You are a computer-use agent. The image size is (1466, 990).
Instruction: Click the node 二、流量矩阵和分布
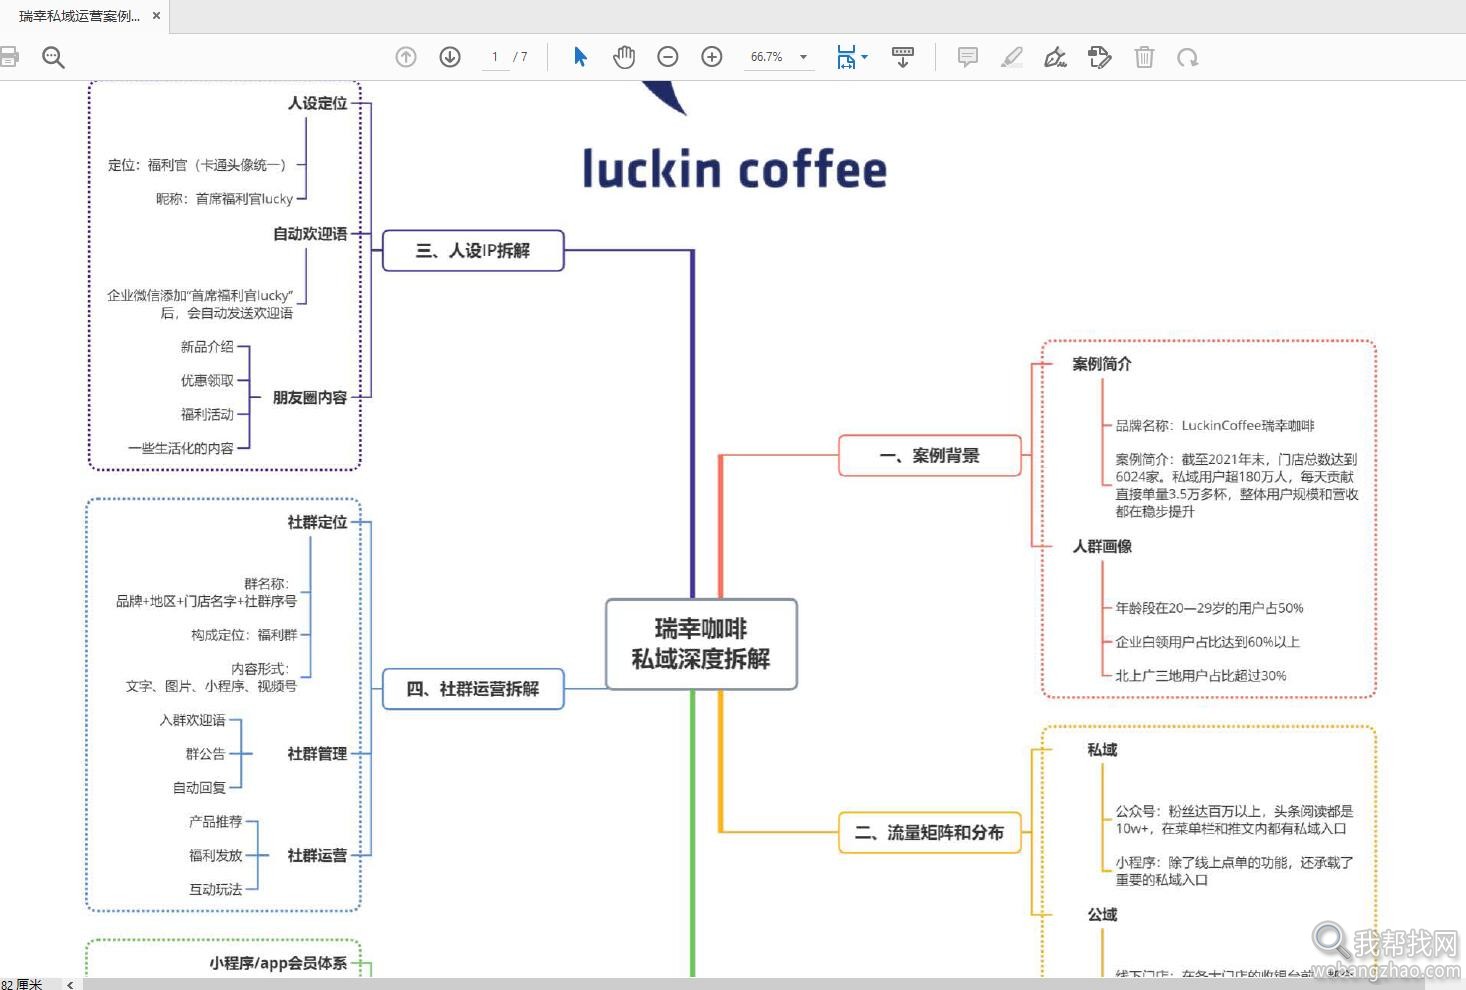(x=930, y=832)
